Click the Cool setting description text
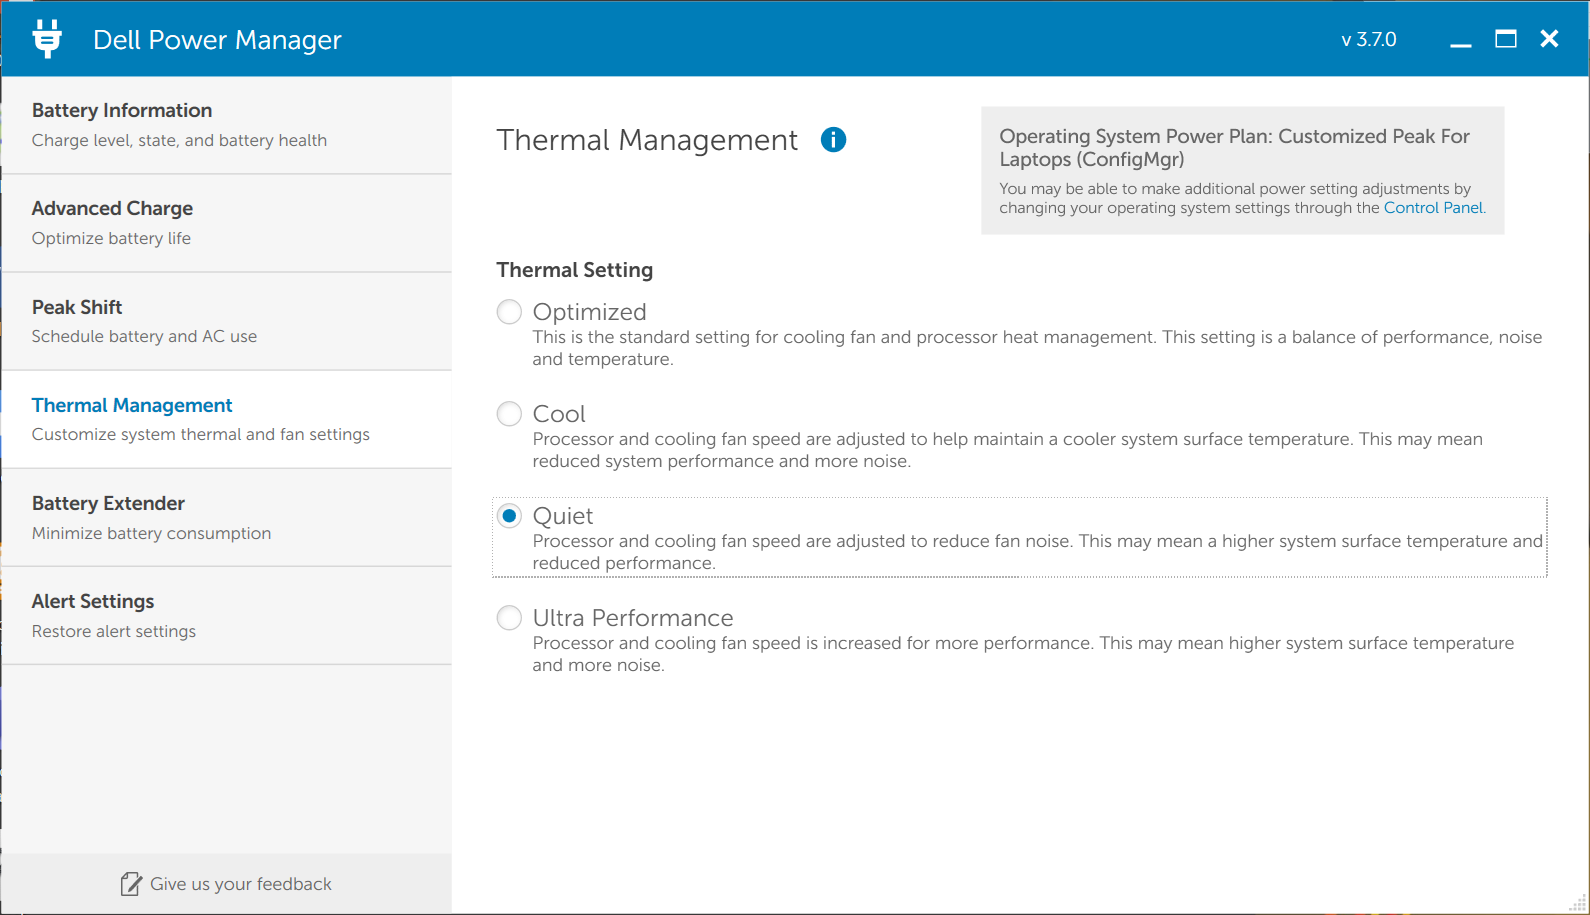The width and height of the screenshot is (1590, 915). [x=1007, y=450]
